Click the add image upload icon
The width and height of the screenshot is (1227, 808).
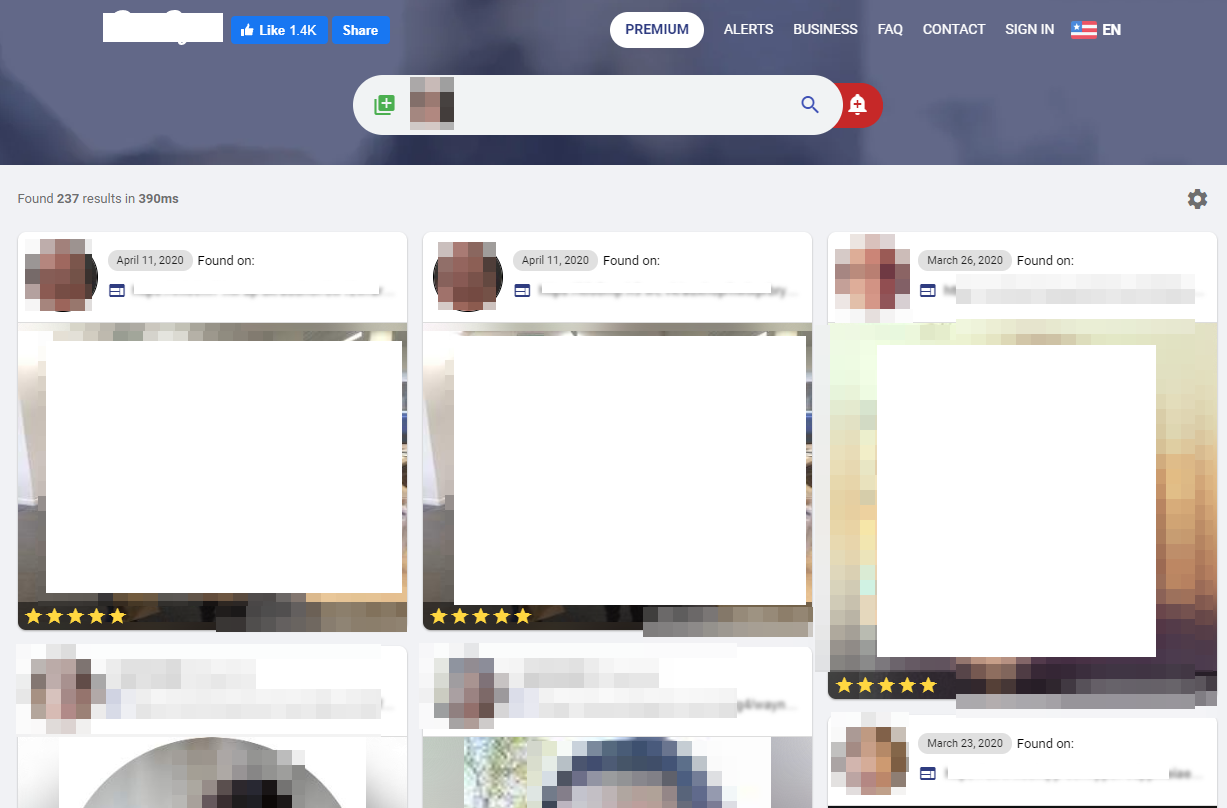(x=384, y=105)
